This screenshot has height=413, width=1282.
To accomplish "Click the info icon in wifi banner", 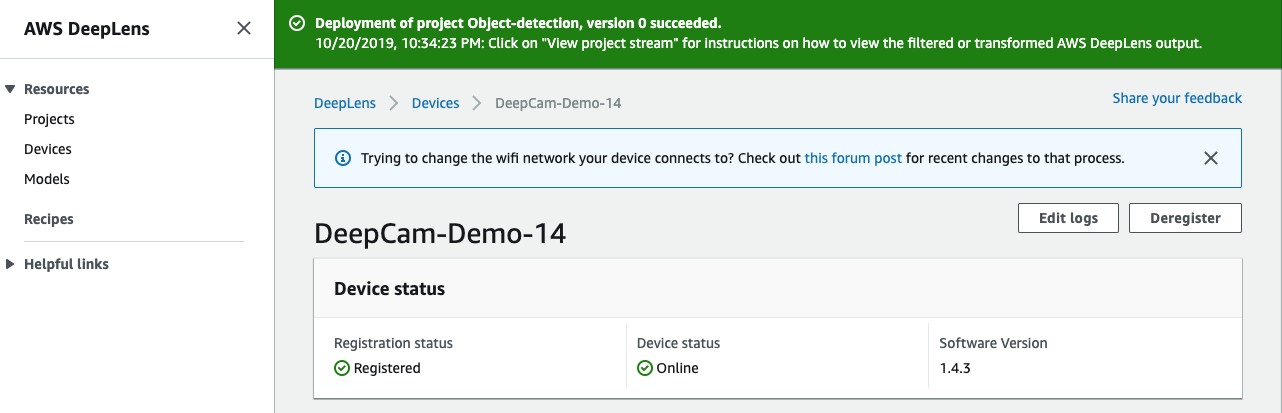I will point(342,158).
